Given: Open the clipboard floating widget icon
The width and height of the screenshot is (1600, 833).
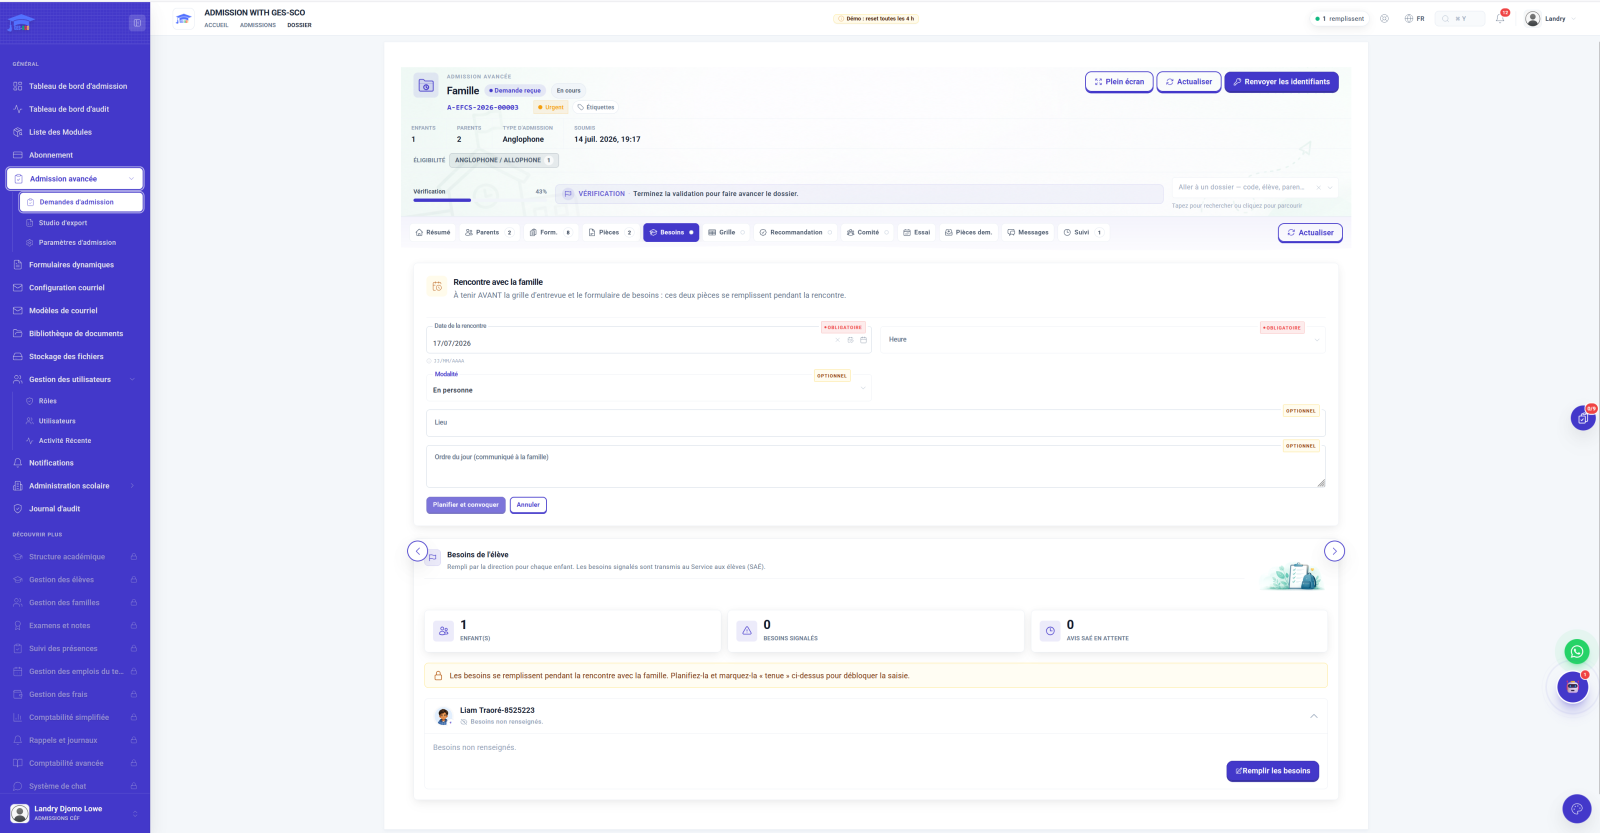Looking at the screenshot, I should pos(1582,419).
